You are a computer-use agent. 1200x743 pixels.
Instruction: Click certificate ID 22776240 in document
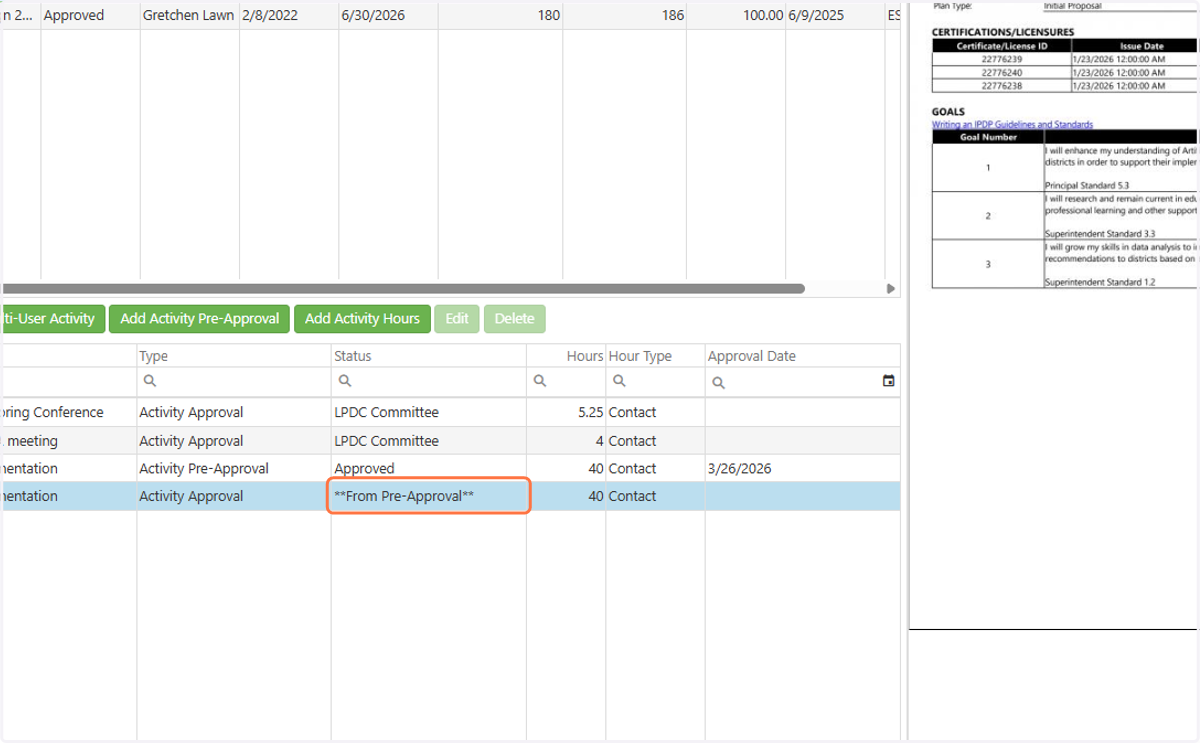(x=1001, y=73)
